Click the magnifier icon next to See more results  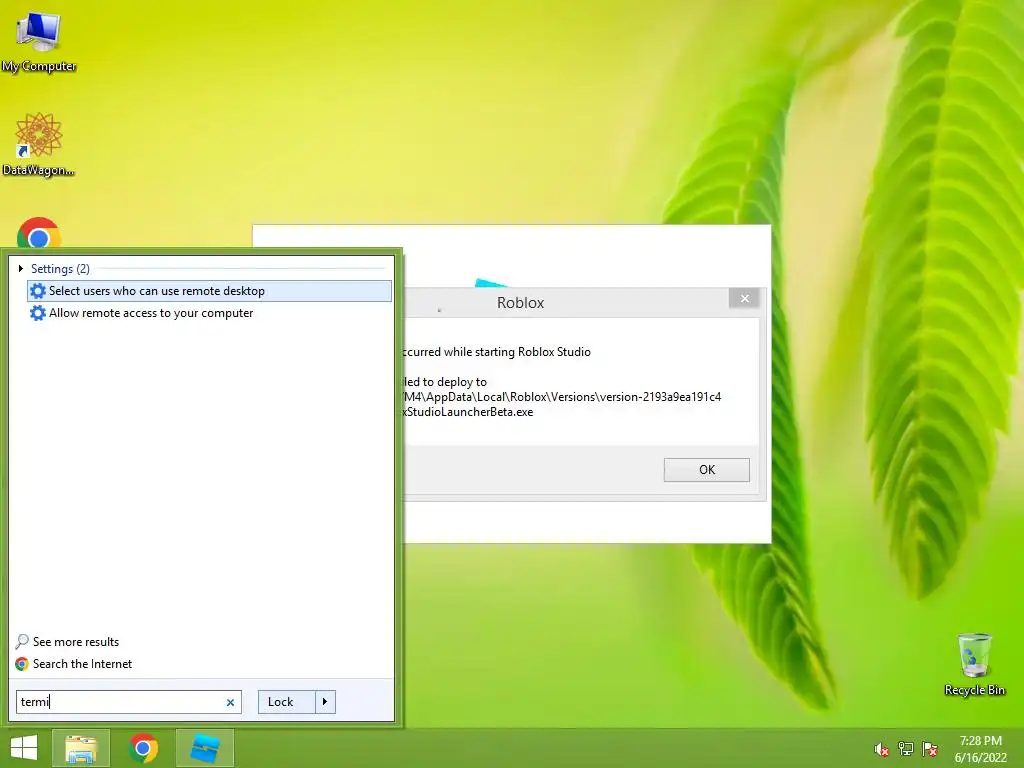pos(22,641)
